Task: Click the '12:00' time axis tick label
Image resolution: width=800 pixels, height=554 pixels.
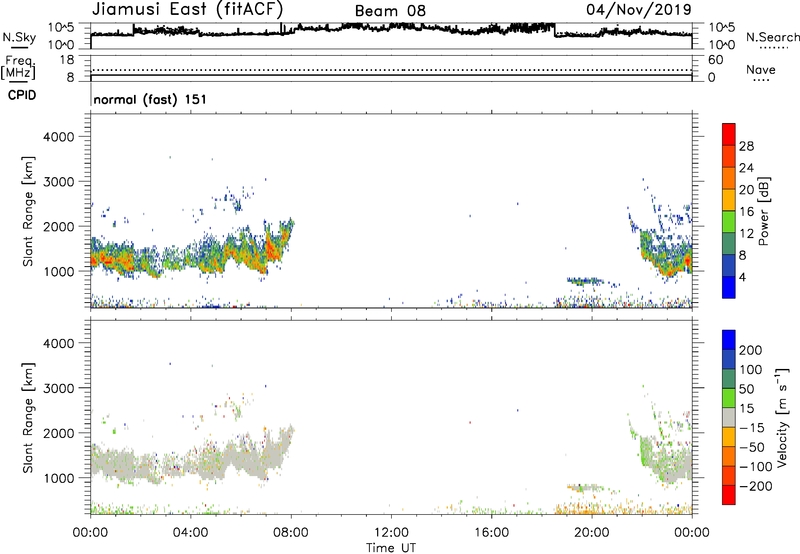Action: pos(391,533)
